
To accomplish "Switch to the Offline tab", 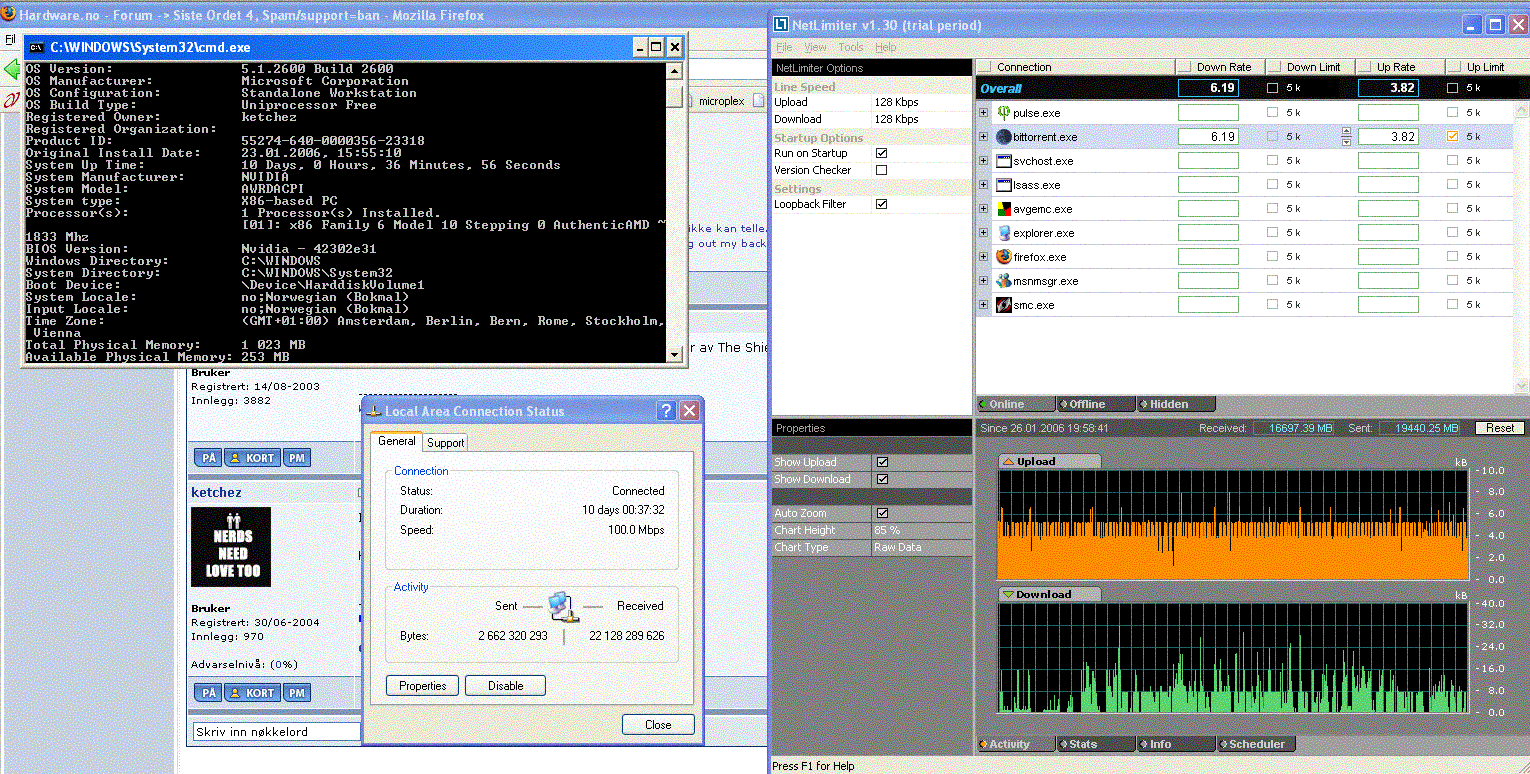I will click(1096, 404).
